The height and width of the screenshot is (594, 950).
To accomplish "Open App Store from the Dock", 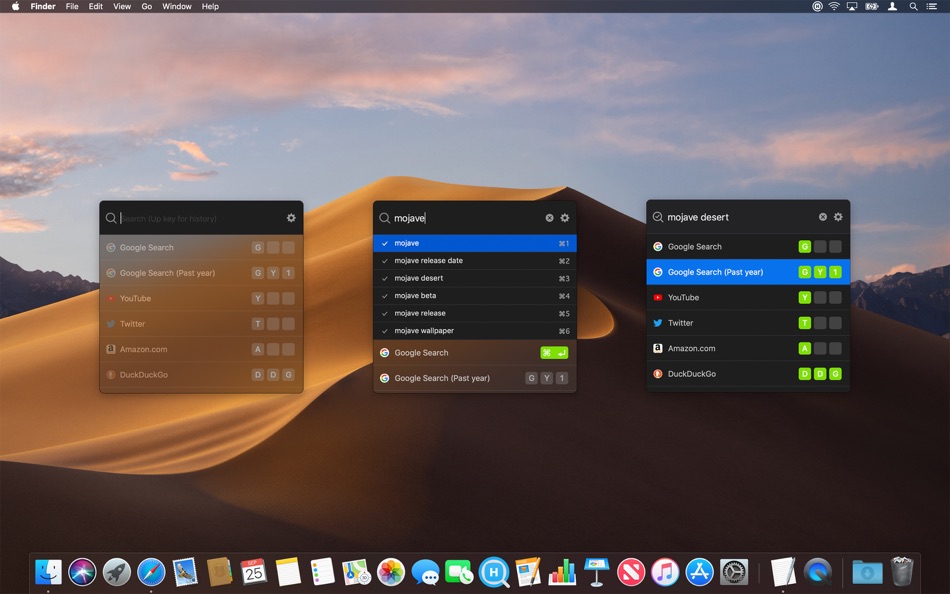I will tap(699, 572).
